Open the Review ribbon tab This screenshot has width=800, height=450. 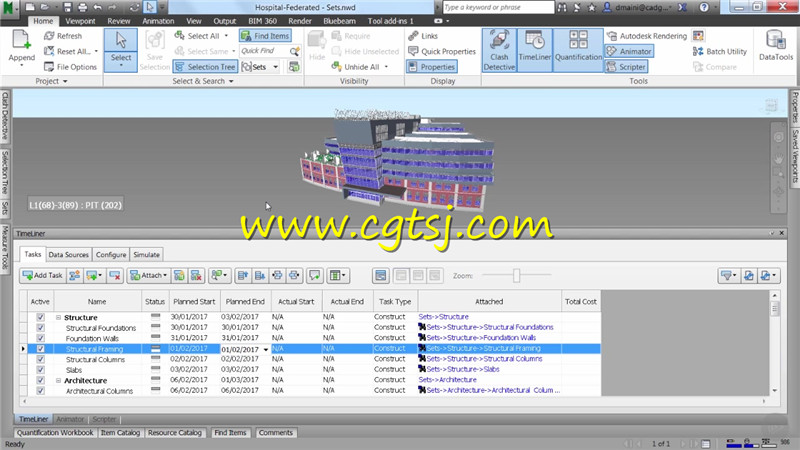click(x=118, y=21)
